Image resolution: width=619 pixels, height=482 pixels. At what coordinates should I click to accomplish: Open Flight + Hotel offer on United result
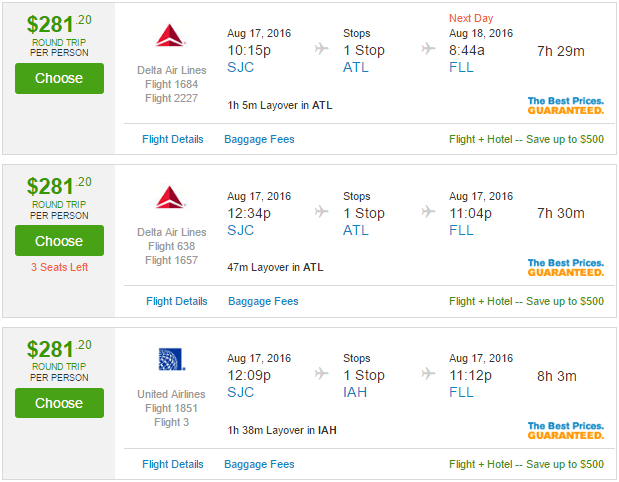click(526, 464)
